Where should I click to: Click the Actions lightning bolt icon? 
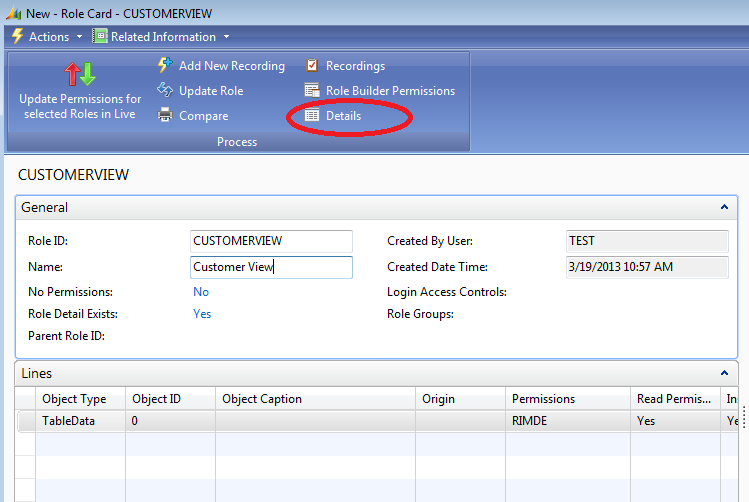pos(16,36)
